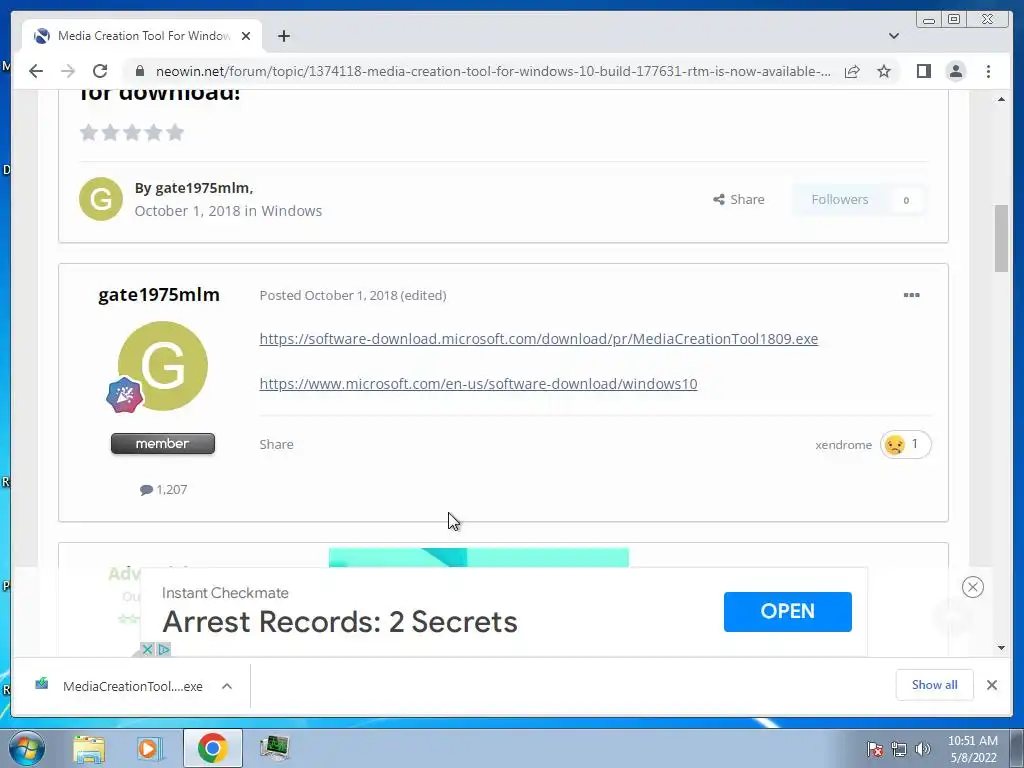
Task: Expand the download item options chevron
Action: pos(227,686)
